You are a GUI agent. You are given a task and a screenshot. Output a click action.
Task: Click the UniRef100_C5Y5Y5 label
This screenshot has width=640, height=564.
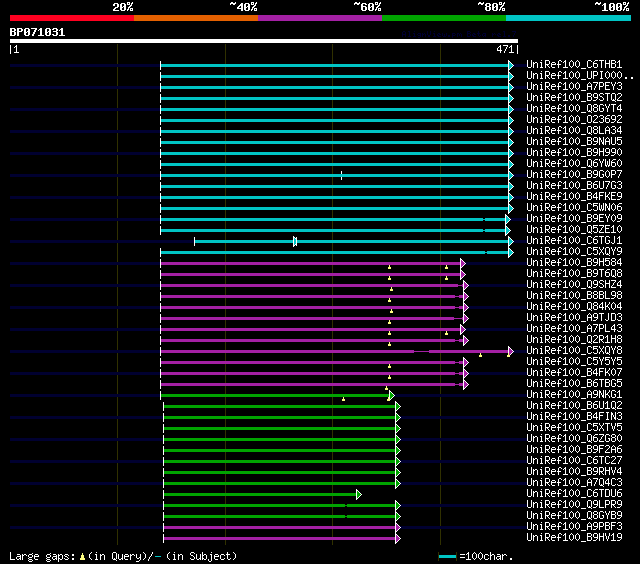pyautogui.click(x=574, y=362)
